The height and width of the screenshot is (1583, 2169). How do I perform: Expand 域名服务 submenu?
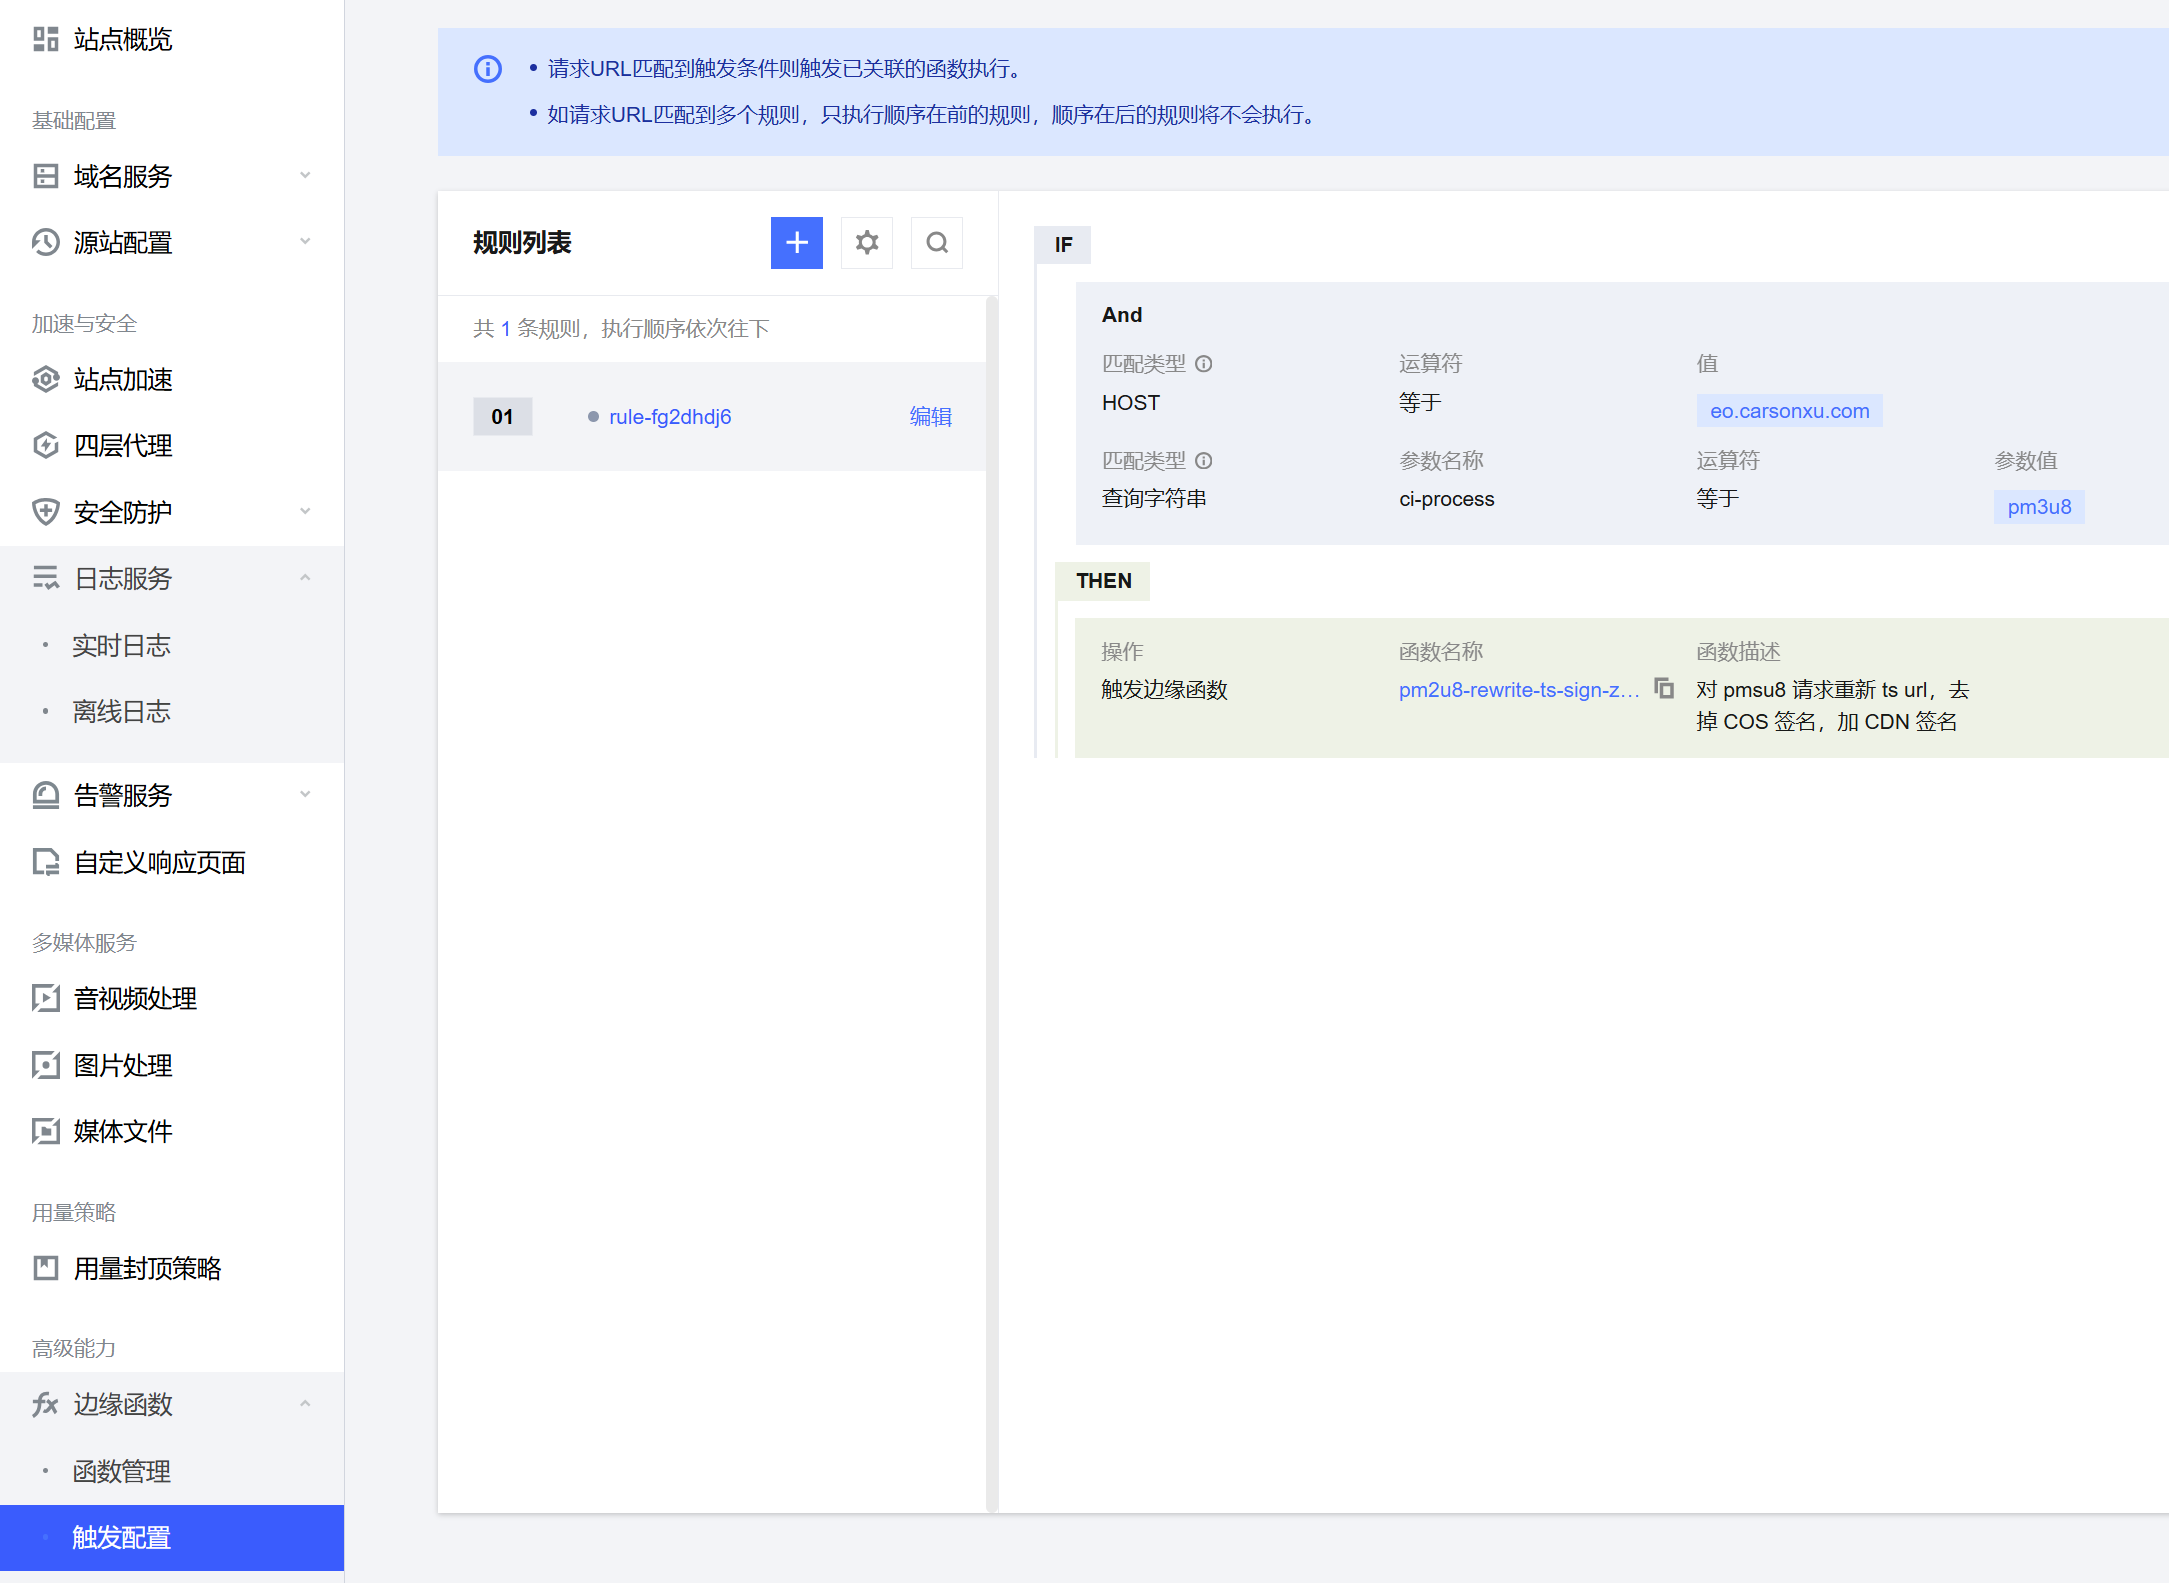point(305,176)
